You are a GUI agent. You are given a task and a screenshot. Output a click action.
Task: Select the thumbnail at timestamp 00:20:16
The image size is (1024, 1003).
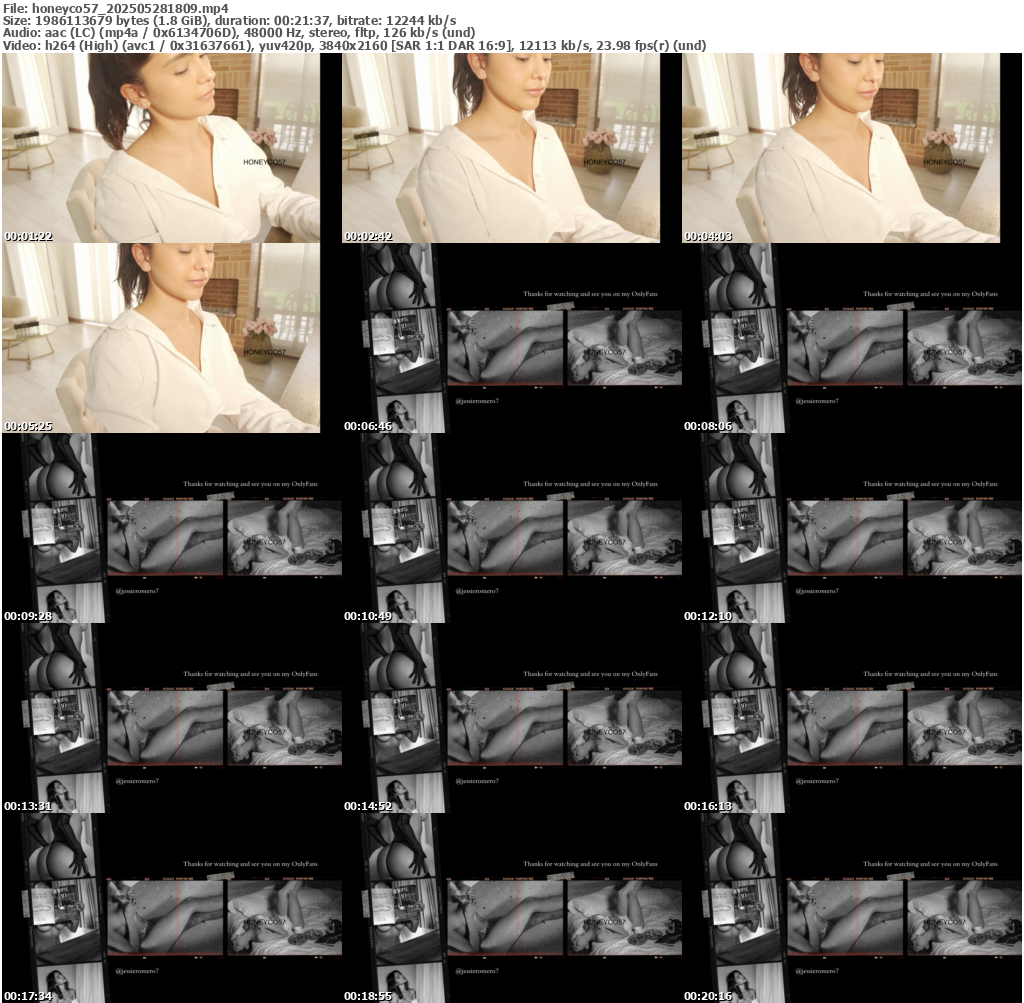[x=852, y=908]
